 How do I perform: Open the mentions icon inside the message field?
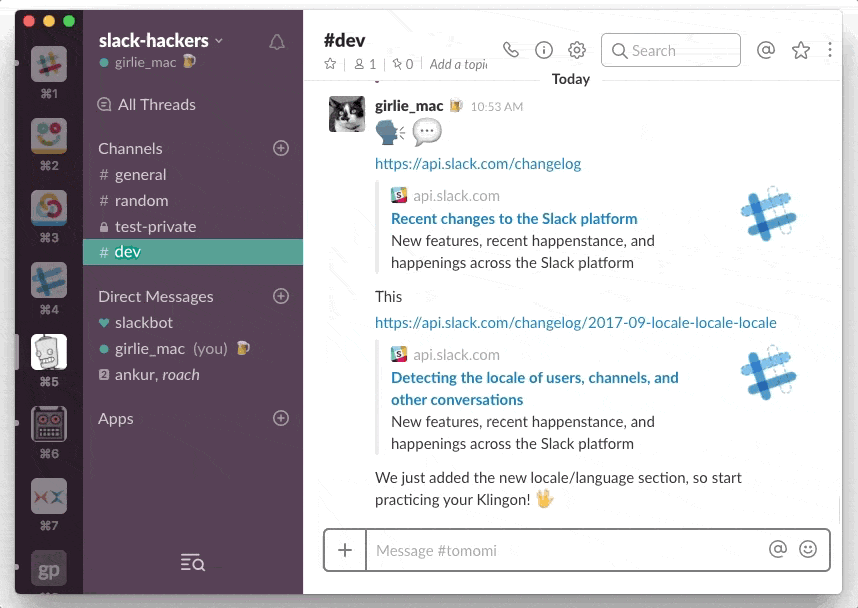(x=779, y=549)
